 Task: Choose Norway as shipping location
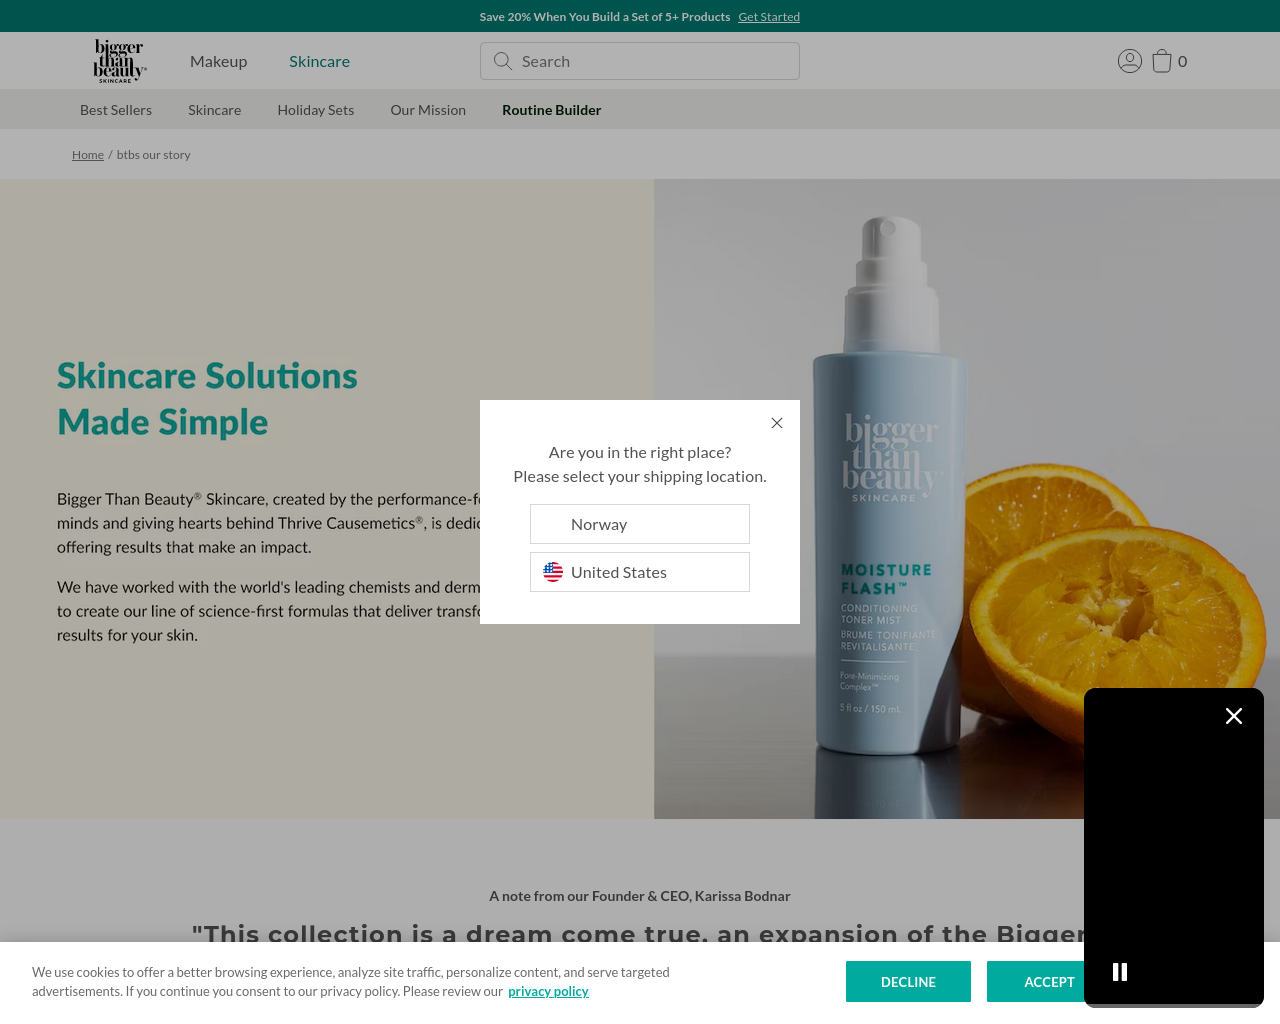(x=640, y=524)
